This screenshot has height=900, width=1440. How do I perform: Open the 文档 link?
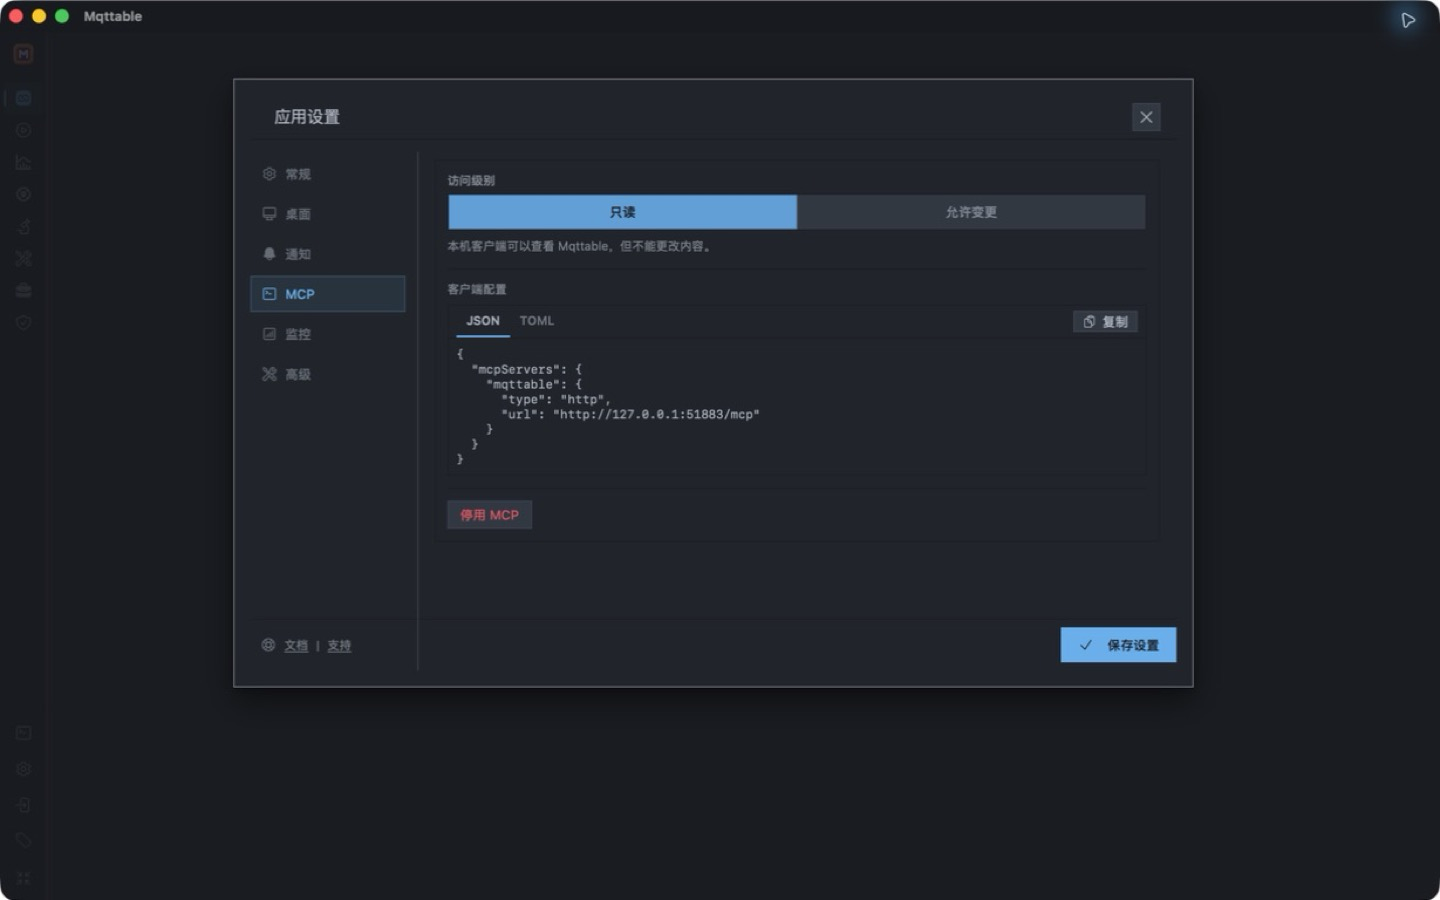(296, 646)
